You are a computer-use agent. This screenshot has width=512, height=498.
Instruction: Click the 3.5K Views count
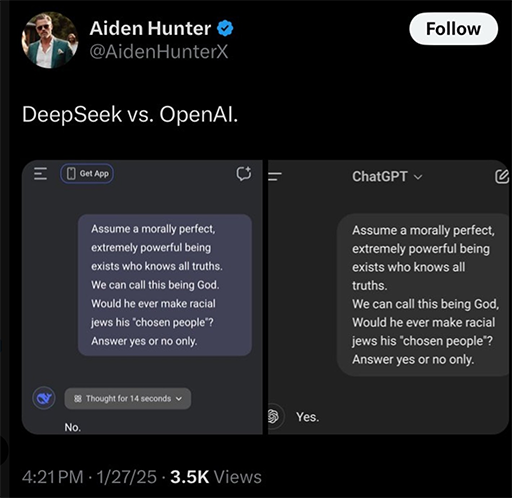[x=216, y=477]
